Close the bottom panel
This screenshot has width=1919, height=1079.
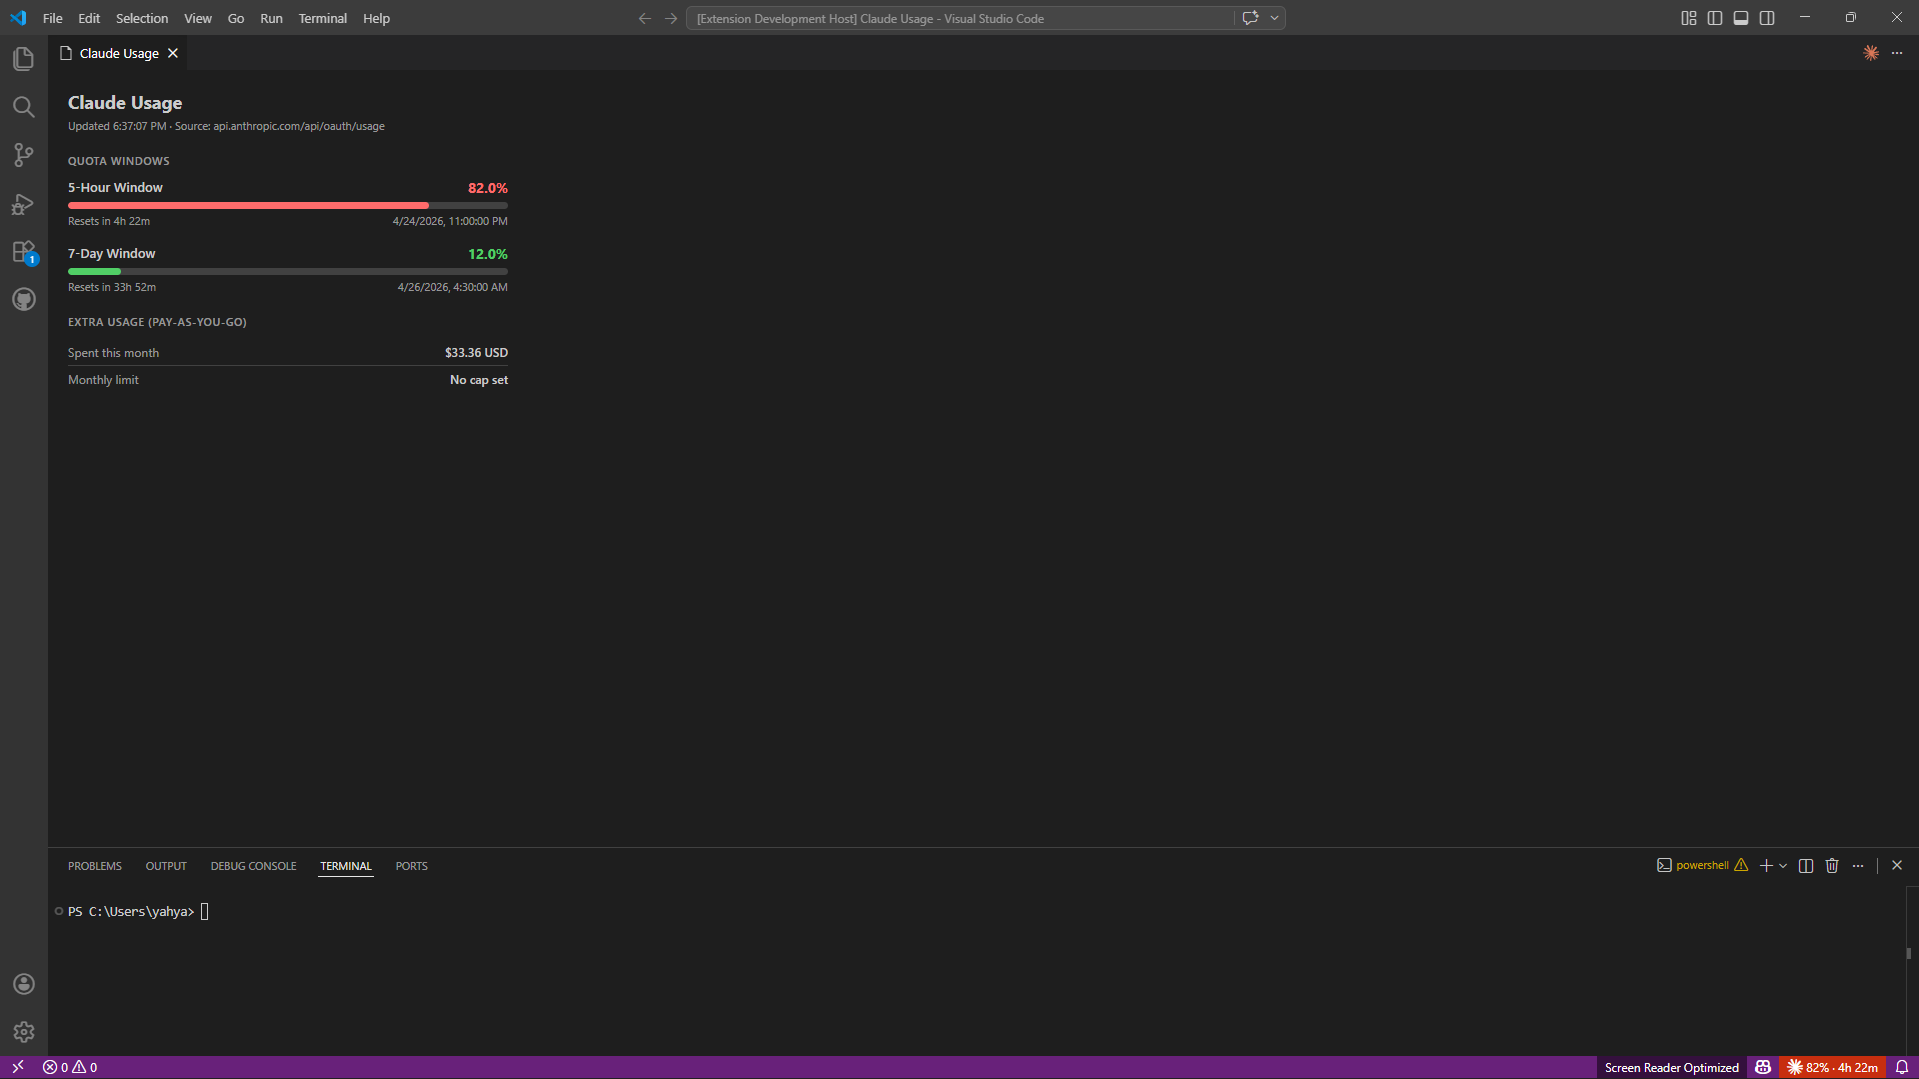(1897, 866)
